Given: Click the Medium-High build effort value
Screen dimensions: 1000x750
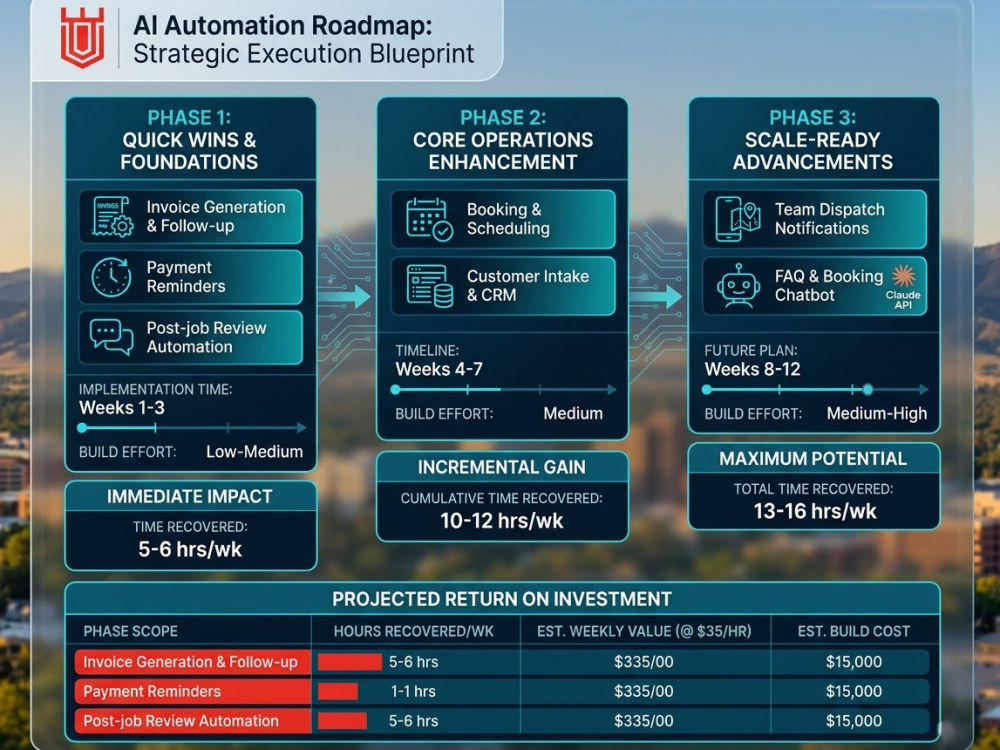Looking at the screenshot, I should pyautogui.click(x=877, y=413).
